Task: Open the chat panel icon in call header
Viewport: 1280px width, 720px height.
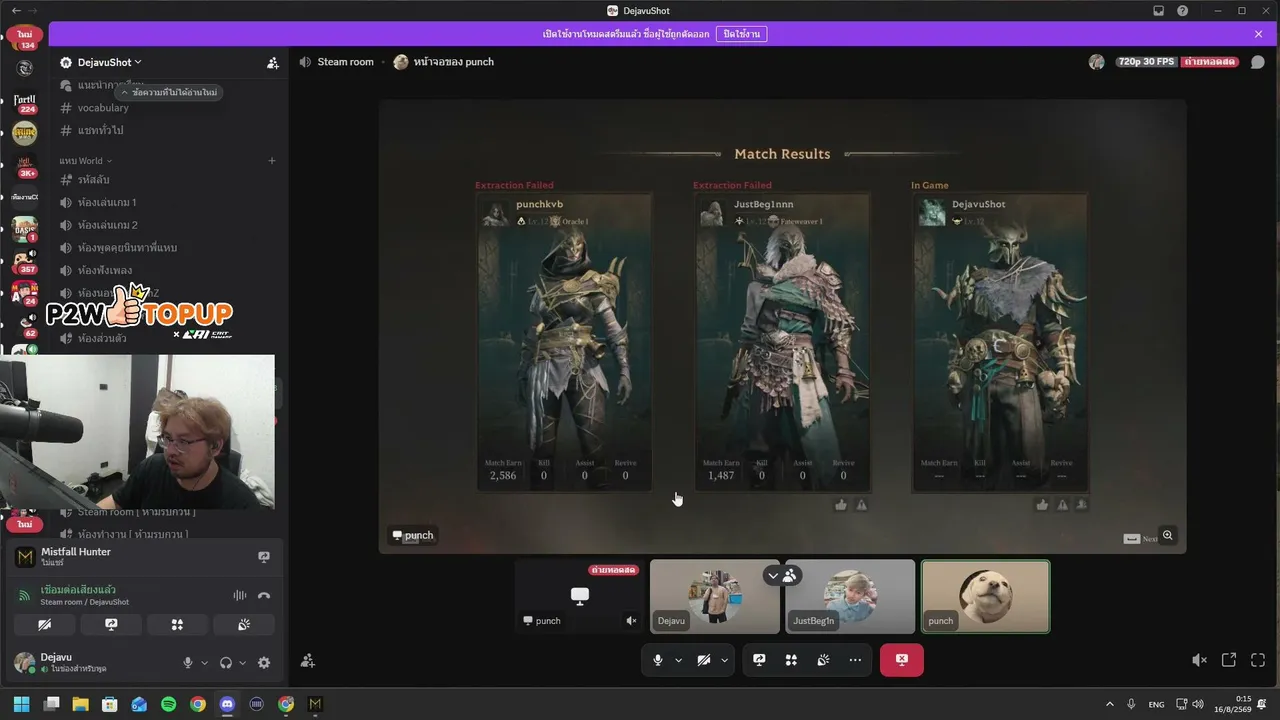Action: click(x=1257, y=62)
